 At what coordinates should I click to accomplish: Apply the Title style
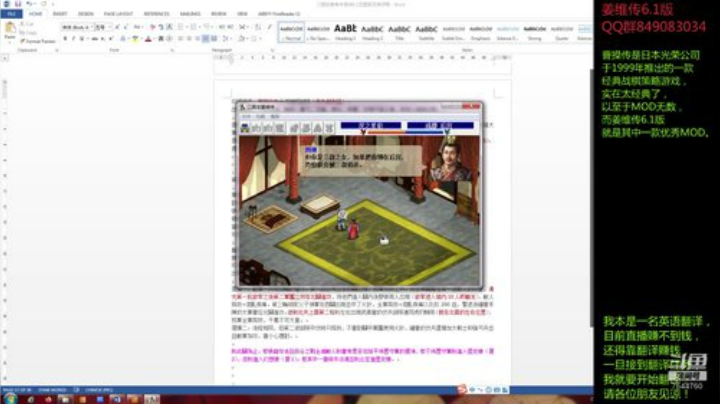click(x=399, y=32)
